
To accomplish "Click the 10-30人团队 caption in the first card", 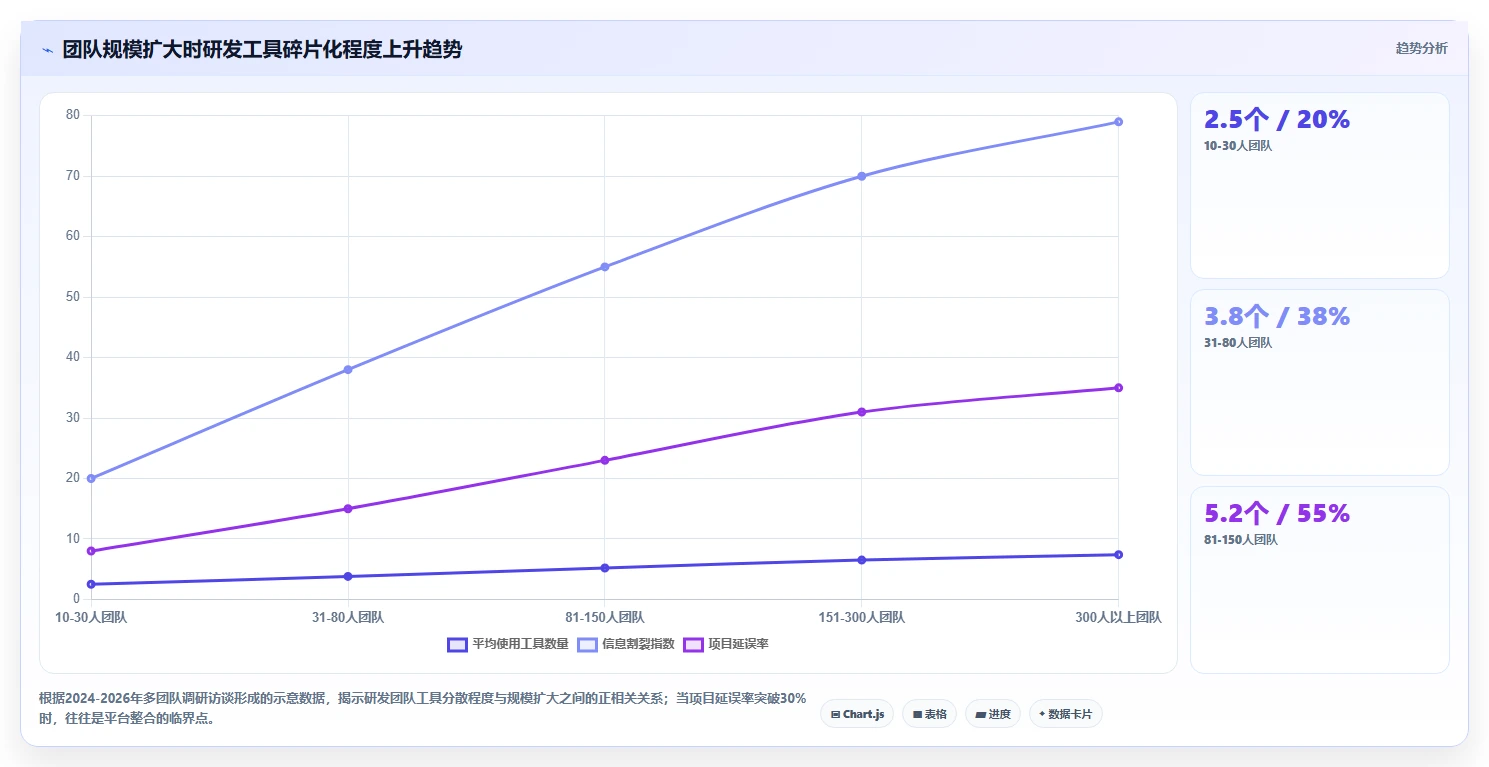I will click(1238, 146).
